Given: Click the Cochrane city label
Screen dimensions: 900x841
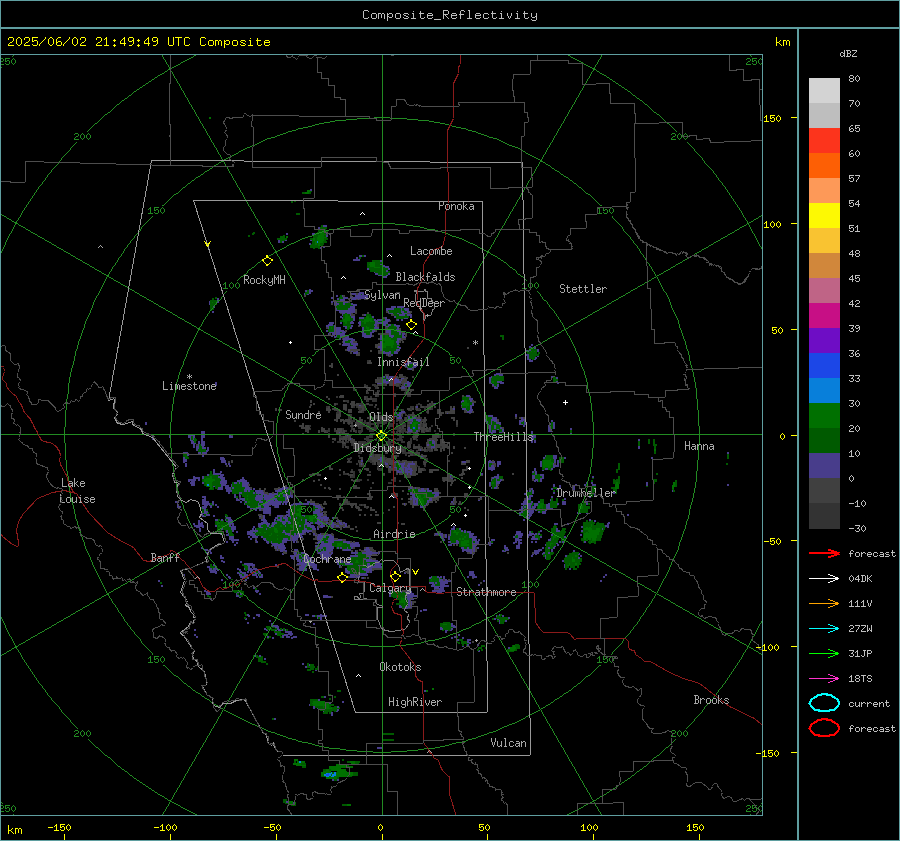Looking at the screenshot, I should coord(327,559).
